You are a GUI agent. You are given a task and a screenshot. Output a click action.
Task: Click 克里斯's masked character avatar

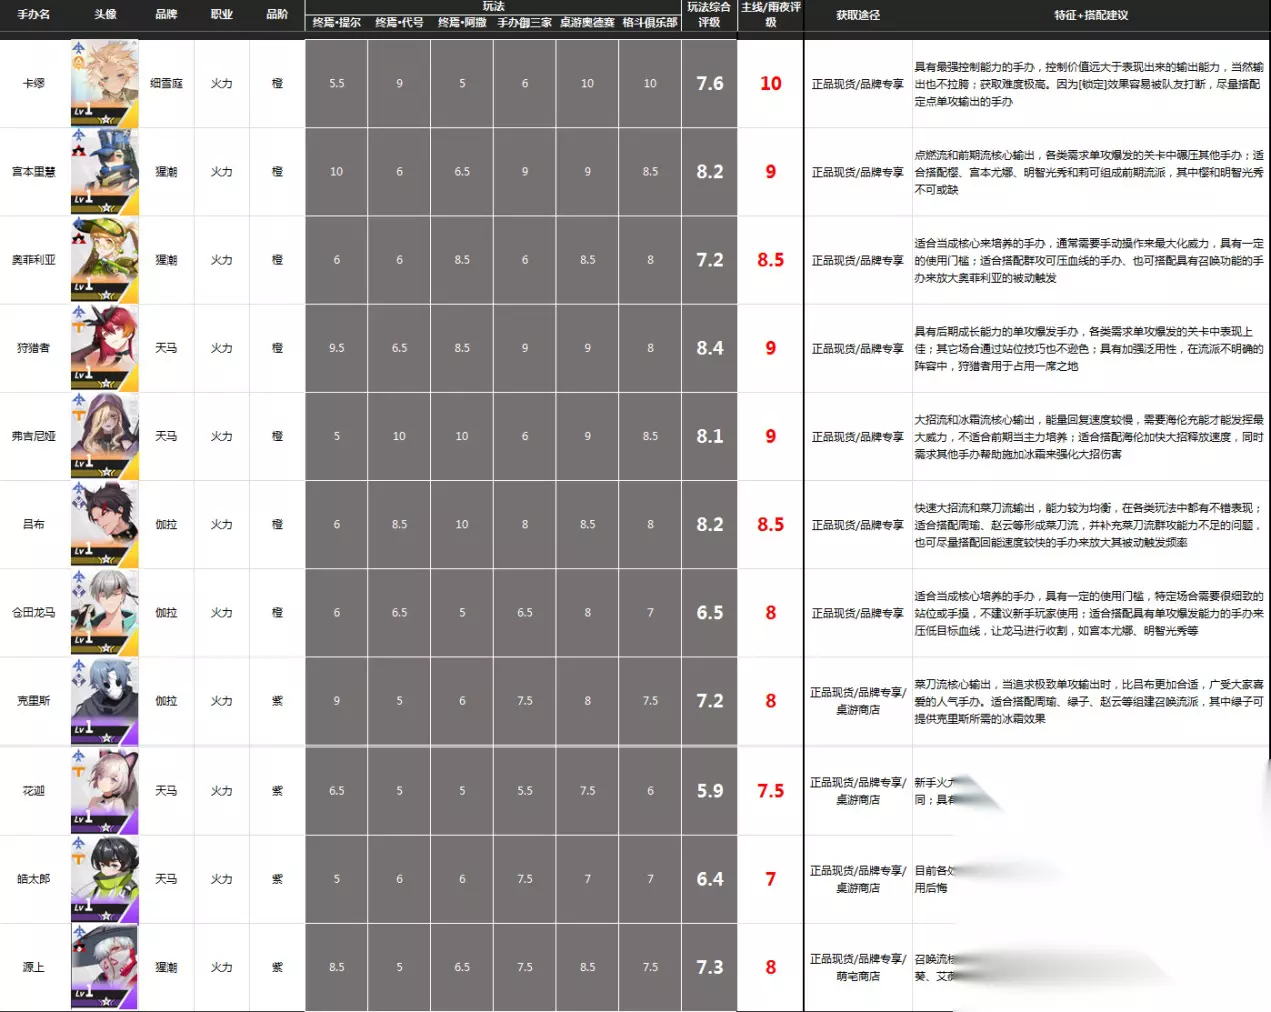pos(104,701)
